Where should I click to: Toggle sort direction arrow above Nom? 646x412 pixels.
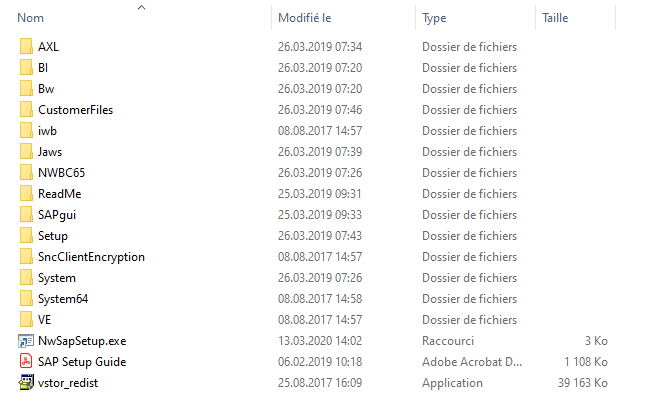tap(141, 7)
